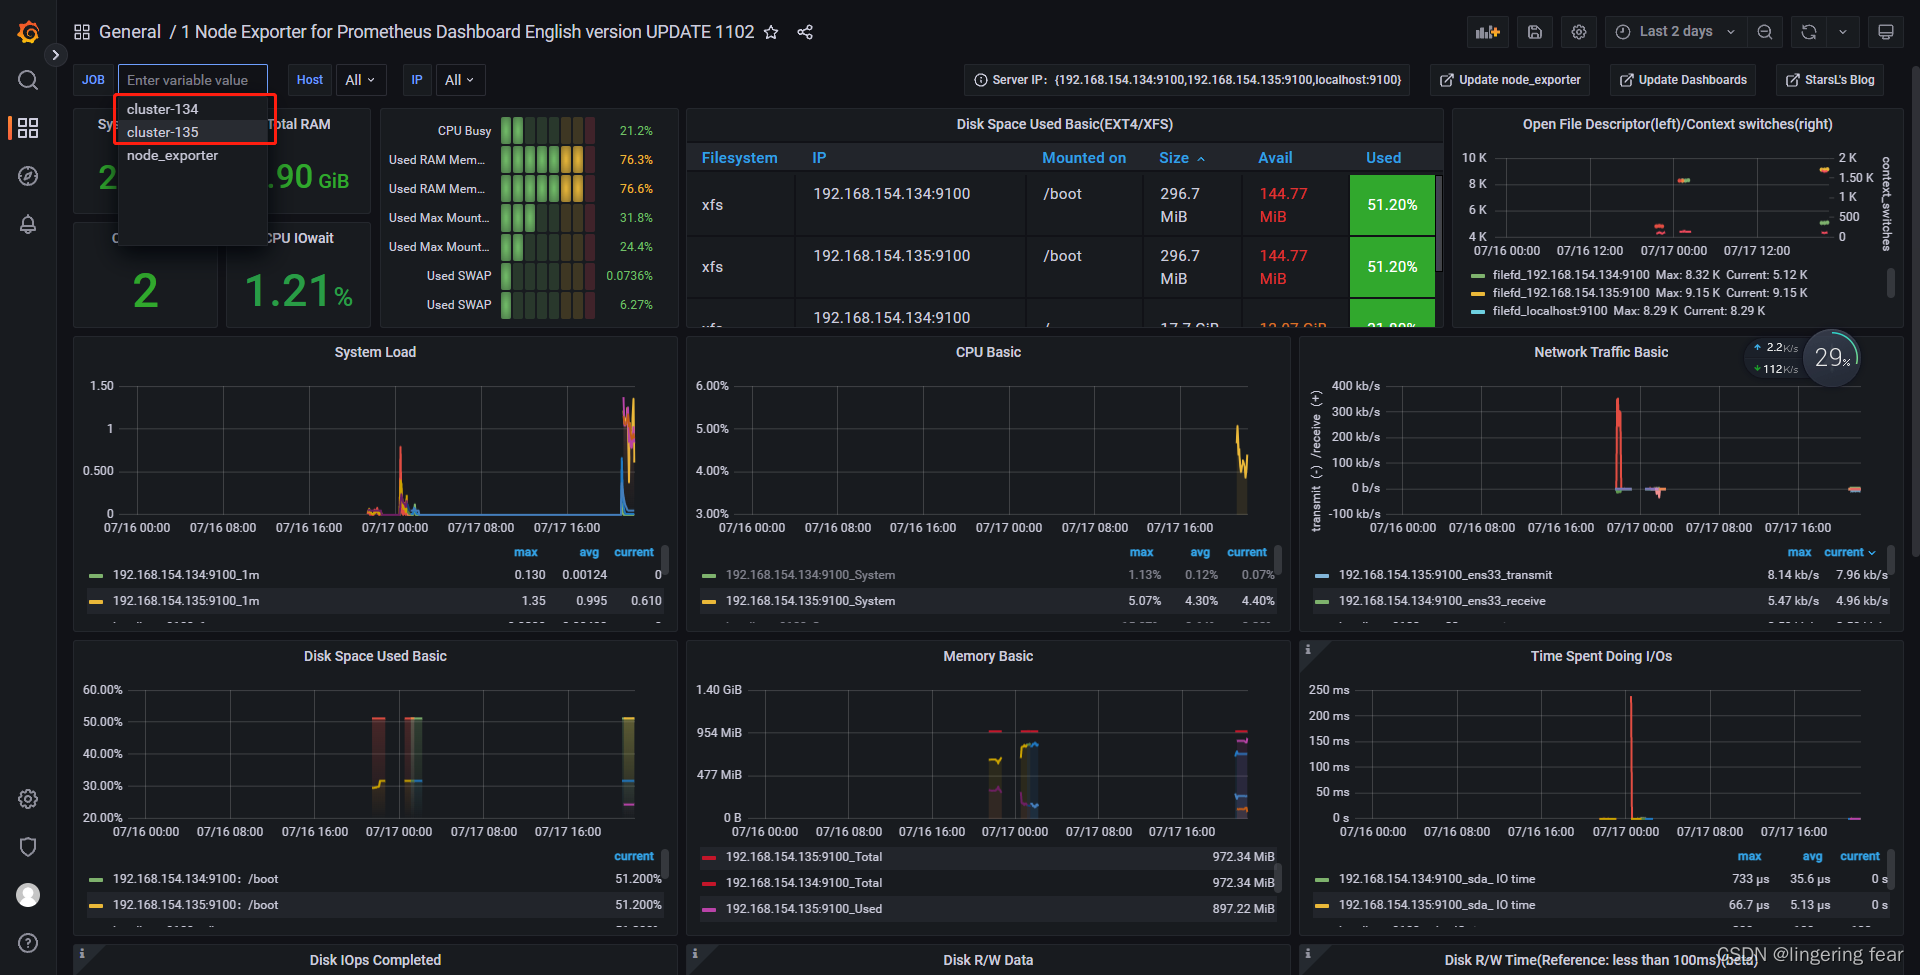Image resolution: width=1920 pixels, height=975 pixels.
Task: Open Explore from the sidebar
Action: (x=27, y=176)
